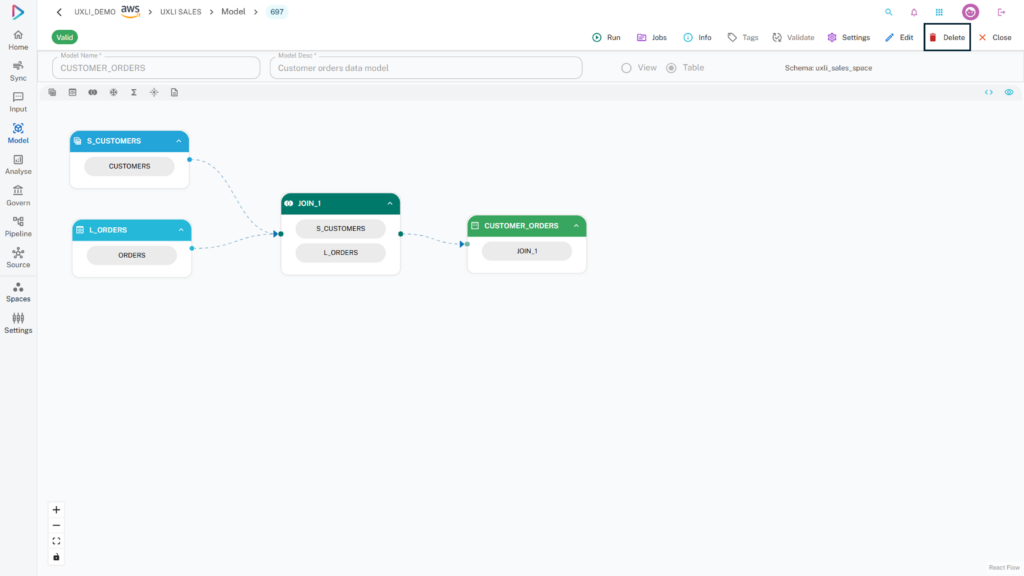Open Pipeline in the sidebar

(x=18, y=227)
